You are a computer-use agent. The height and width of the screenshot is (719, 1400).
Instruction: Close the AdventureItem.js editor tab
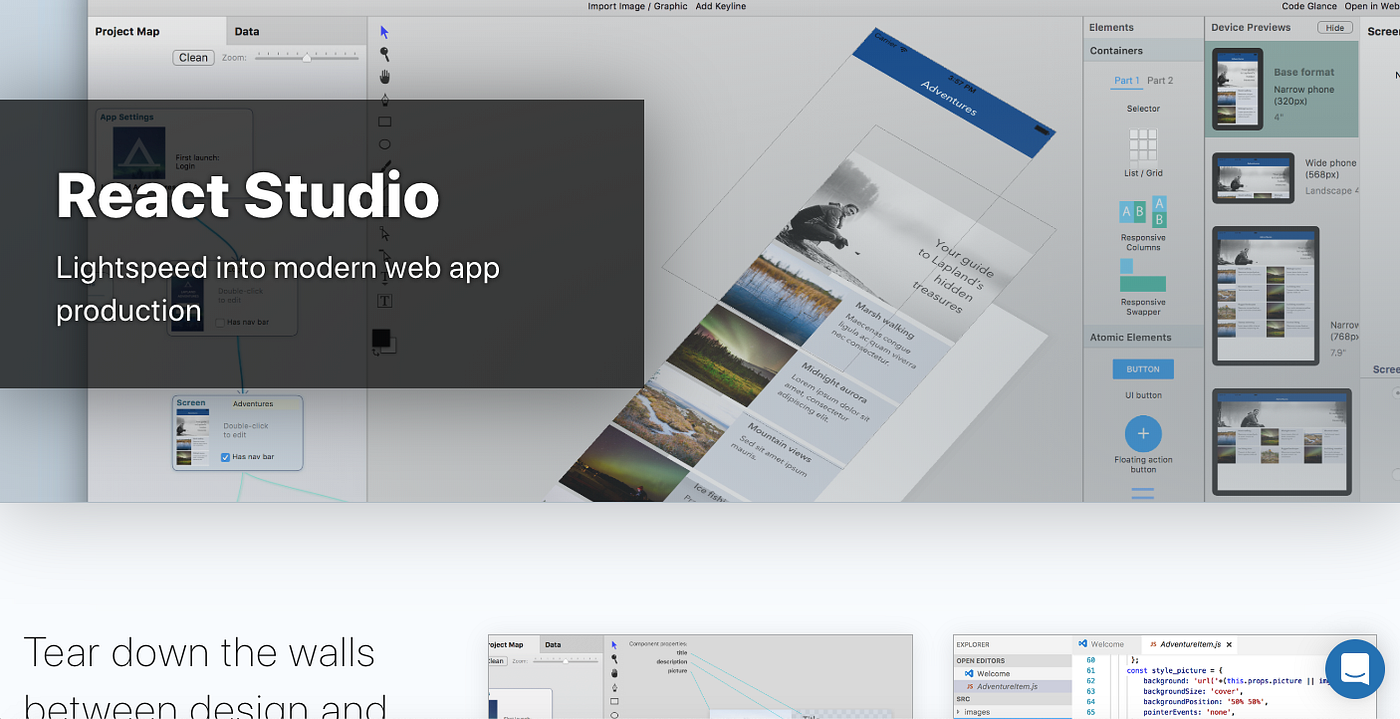pos(1229,645)
